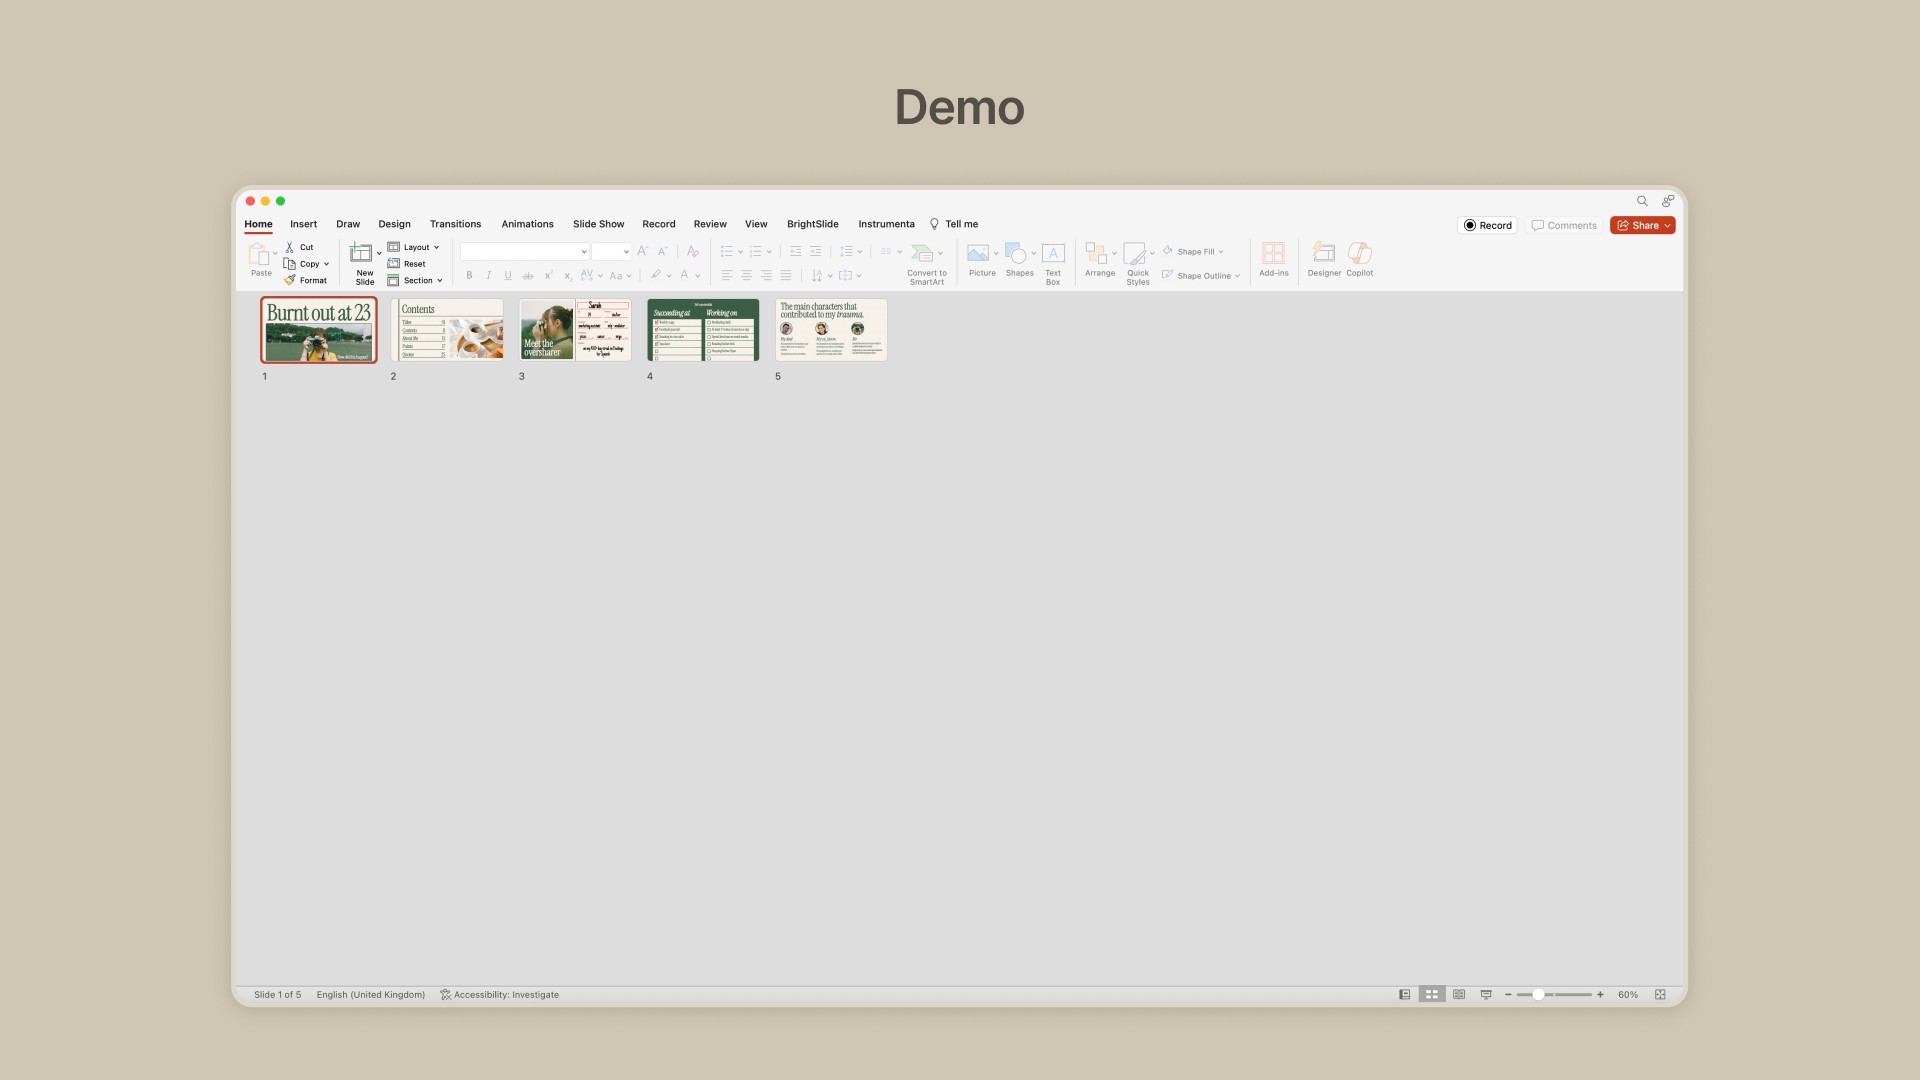Click the Designer icon
The image size is (1920, 1080).
(x=1323, y=254)
